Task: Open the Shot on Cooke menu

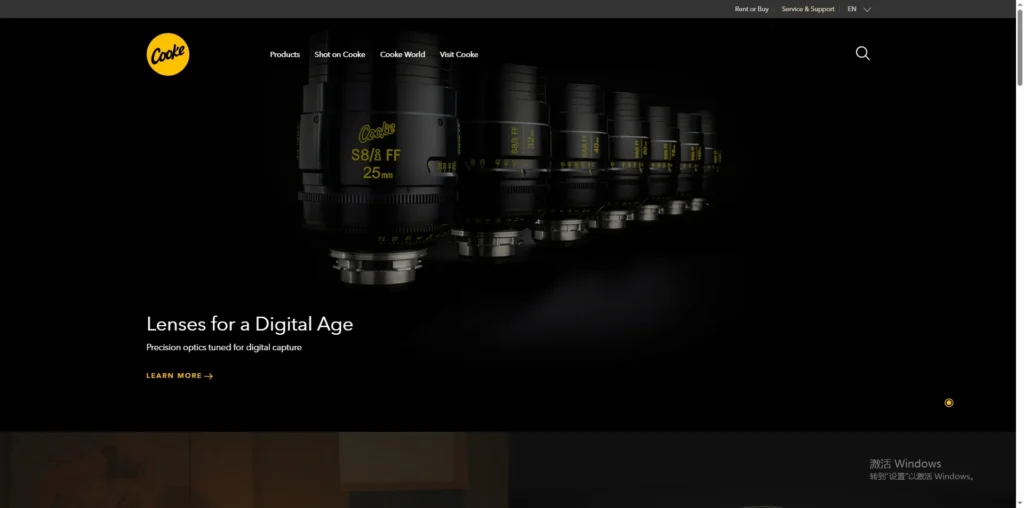Action: tap(339, 54)
